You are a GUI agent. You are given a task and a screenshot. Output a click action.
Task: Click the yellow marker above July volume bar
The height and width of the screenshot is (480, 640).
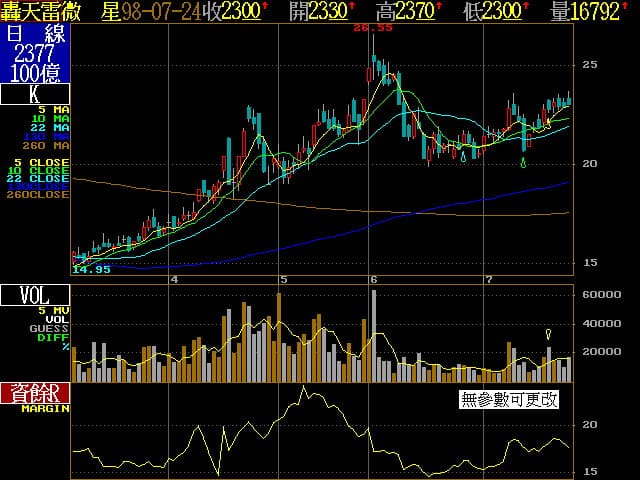(x=548, y=334)
